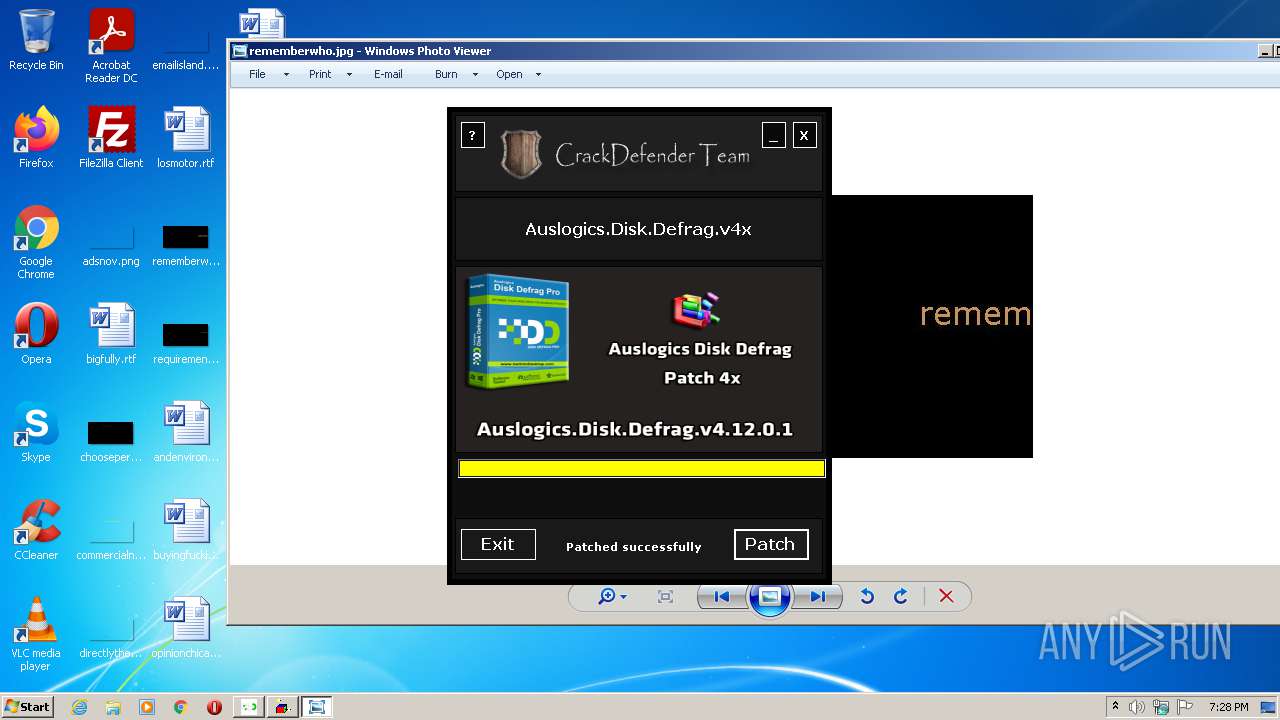Click 'Auslogics.Disk.Defrag.v4x' title text
1280x720 pixels.
point(638,229)
